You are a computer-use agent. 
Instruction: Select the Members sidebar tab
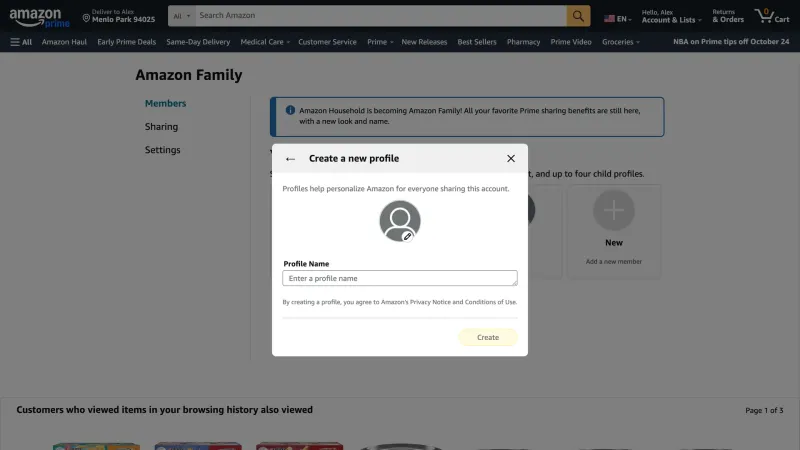165,103
